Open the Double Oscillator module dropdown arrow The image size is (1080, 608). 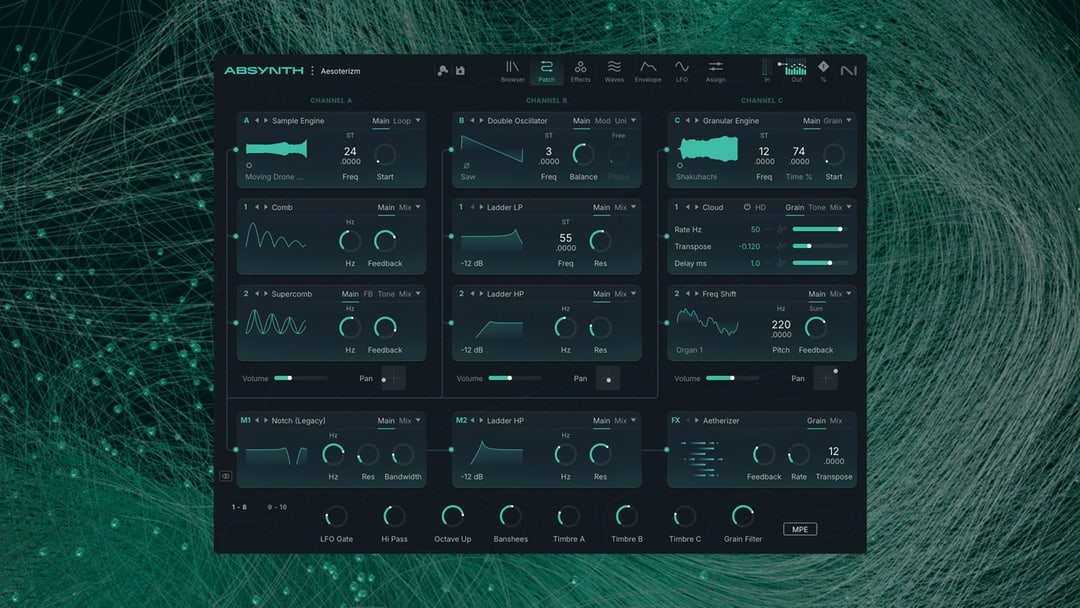tap(634, 121)
